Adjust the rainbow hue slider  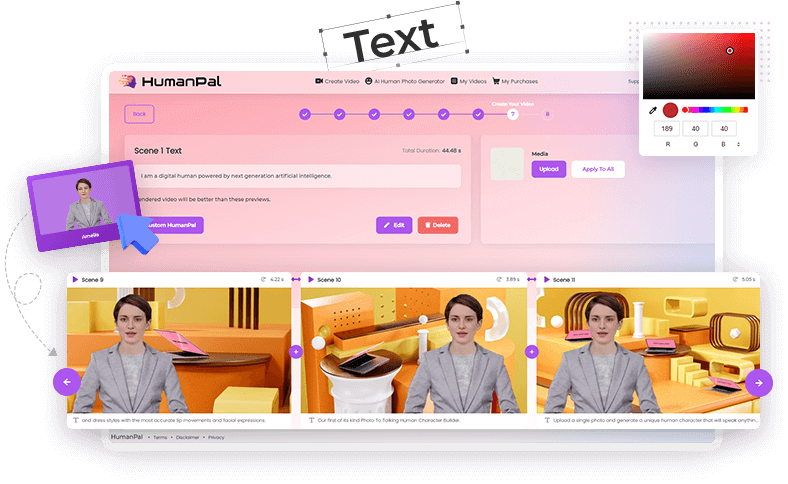click(x=715, y=110)
